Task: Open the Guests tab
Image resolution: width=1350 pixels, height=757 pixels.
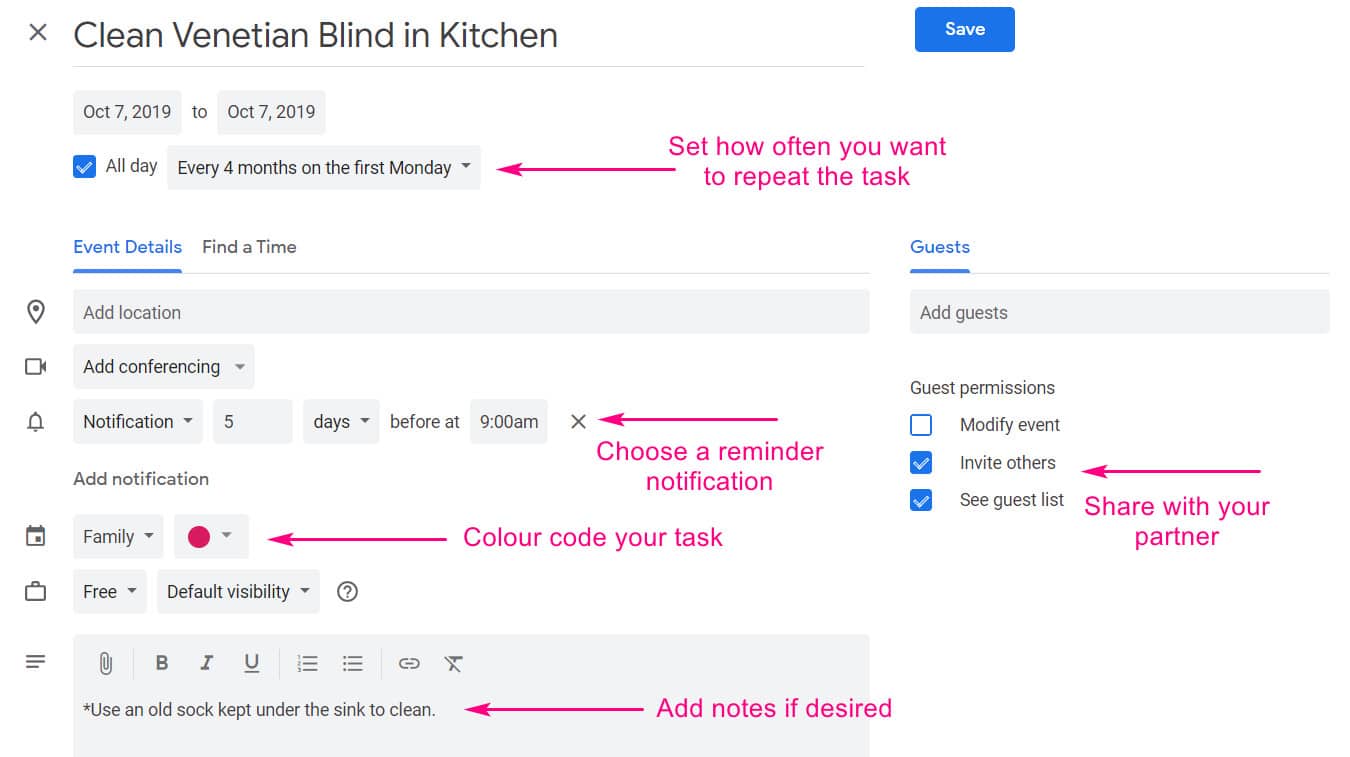Action: coord(939,247)
